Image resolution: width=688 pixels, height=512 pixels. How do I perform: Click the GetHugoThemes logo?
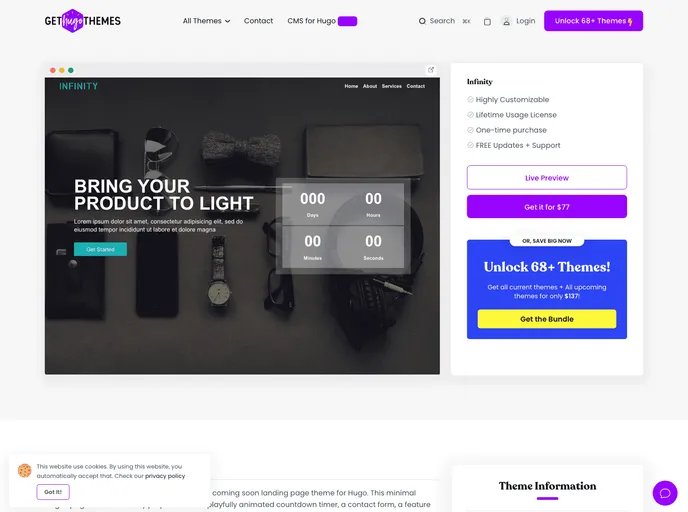82,21
